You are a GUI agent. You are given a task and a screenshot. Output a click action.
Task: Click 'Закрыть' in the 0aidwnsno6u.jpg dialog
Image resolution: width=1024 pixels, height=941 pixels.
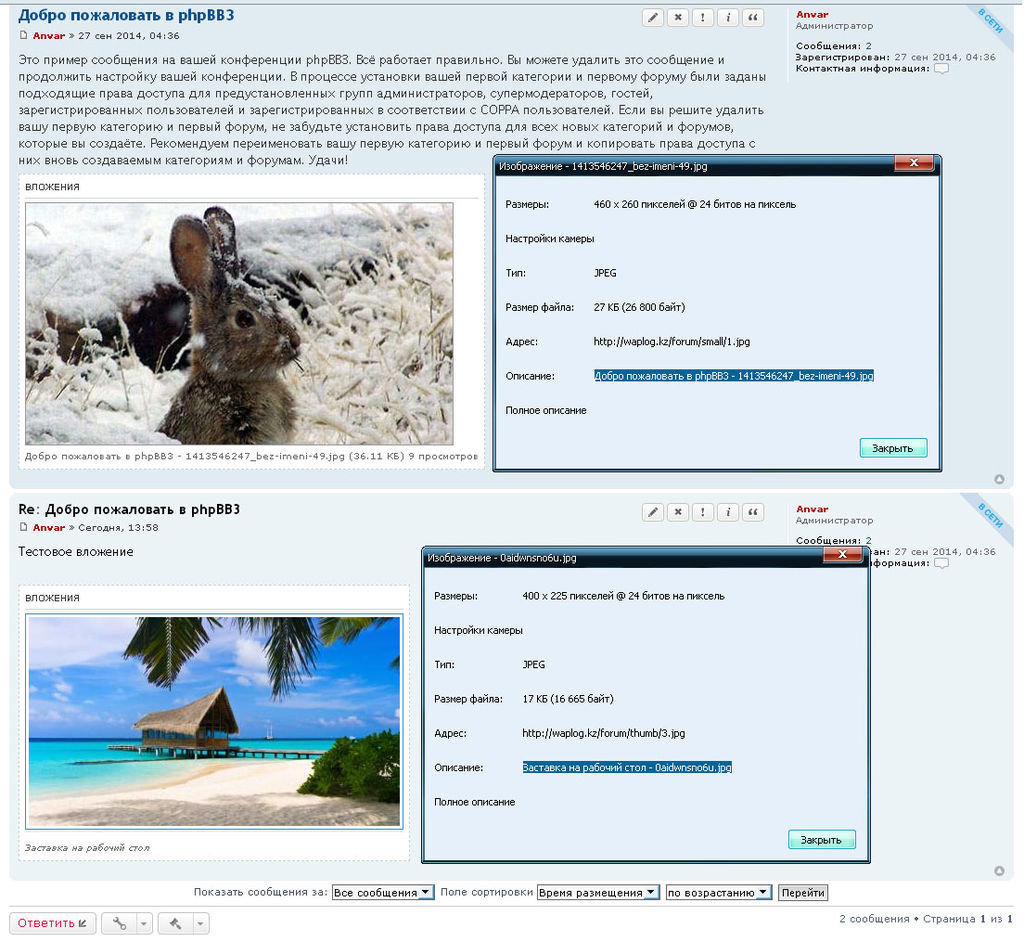[821, 839]
